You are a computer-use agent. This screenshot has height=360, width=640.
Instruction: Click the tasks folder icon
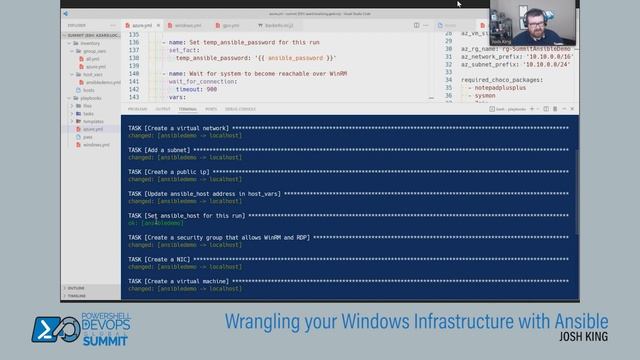[x=78, y=113]
